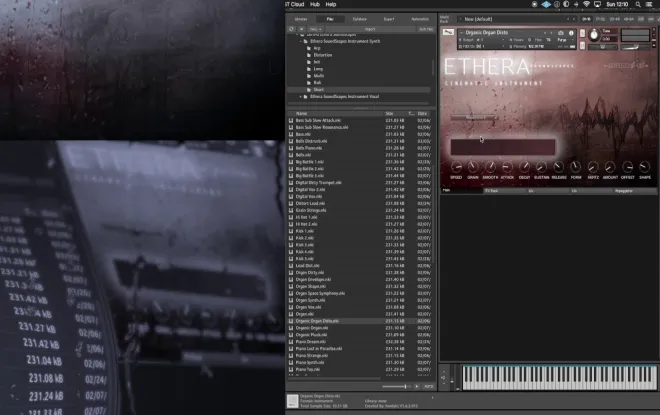Click the refresh icon in browser toolbar
660x415 pixels.
click(291, 29)
